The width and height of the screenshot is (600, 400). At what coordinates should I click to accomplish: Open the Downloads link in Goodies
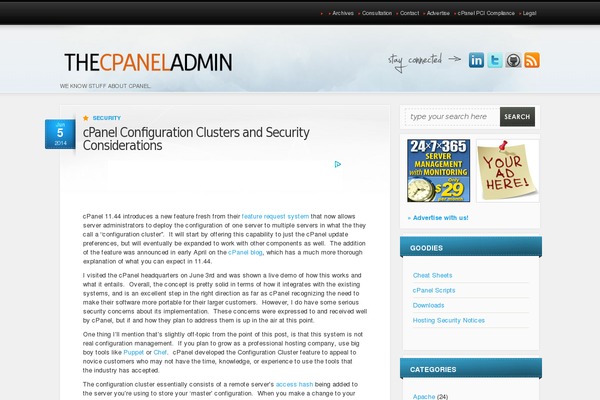[429, 305]
